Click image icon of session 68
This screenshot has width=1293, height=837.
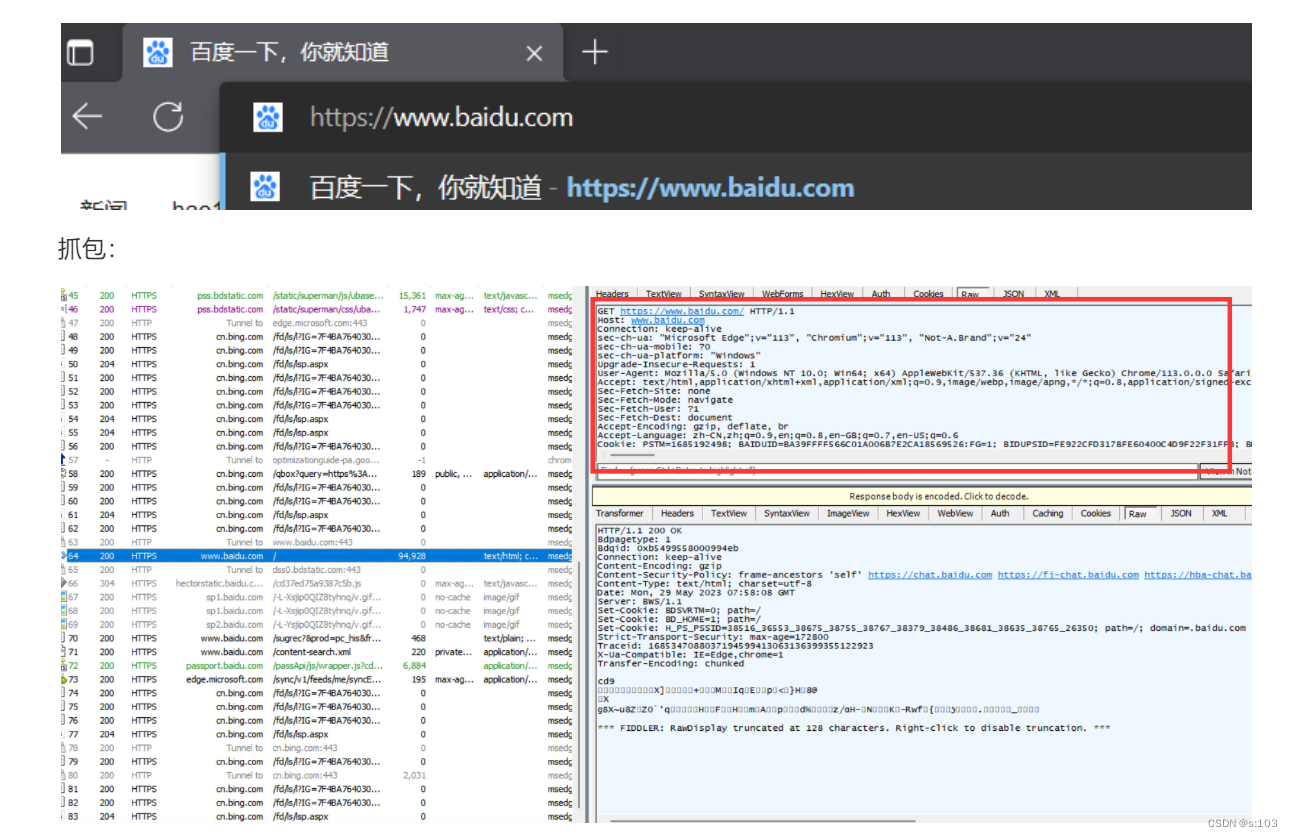click(x=65, y=611)
